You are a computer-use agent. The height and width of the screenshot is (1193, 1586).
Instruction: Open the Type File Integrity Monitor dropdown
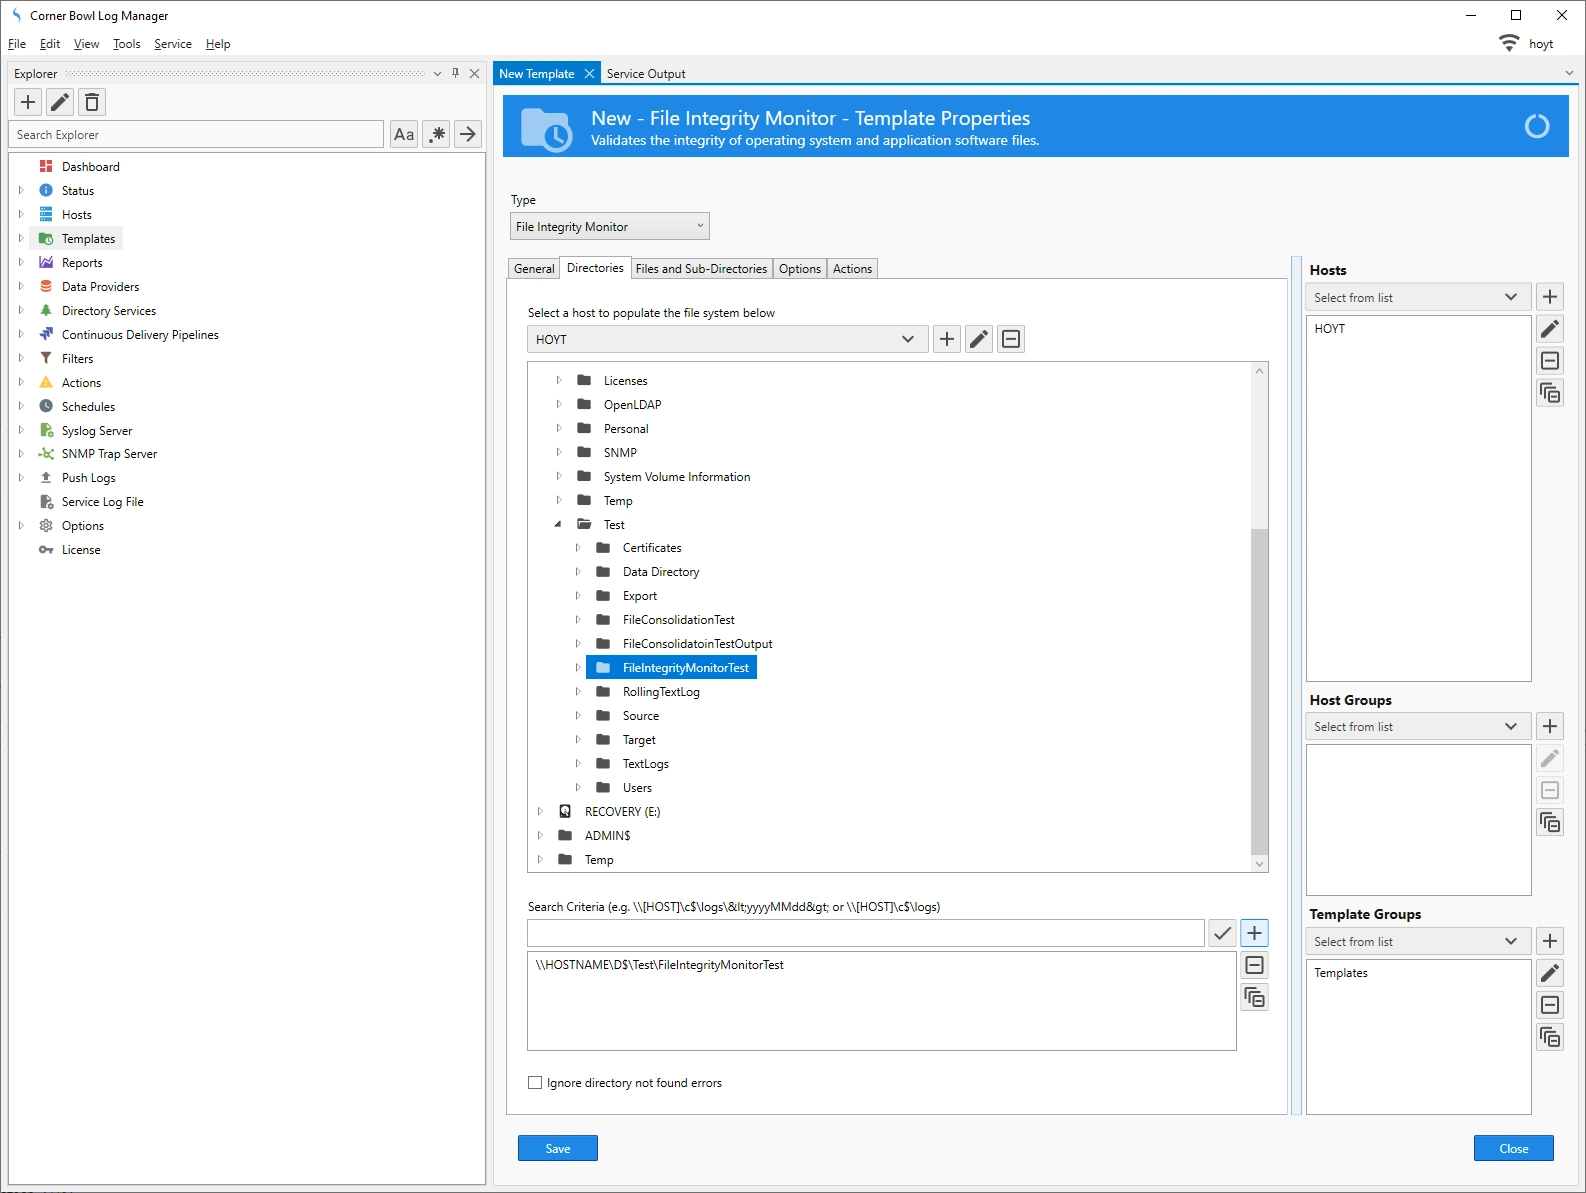[x=609, y=227]
